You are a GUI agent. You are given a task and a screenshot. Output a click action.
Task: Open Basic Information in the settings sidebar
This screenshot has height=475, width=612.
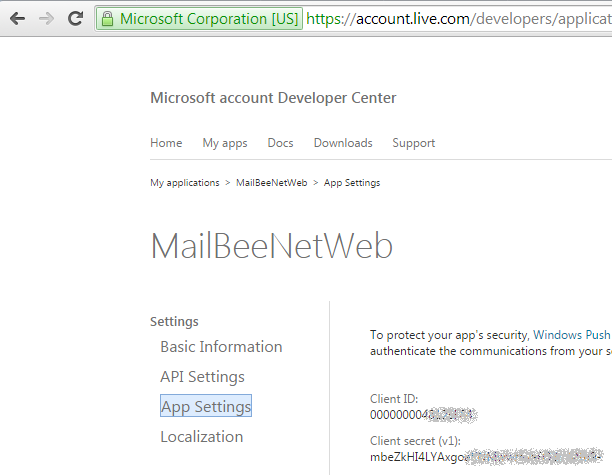tap(221, 347)
